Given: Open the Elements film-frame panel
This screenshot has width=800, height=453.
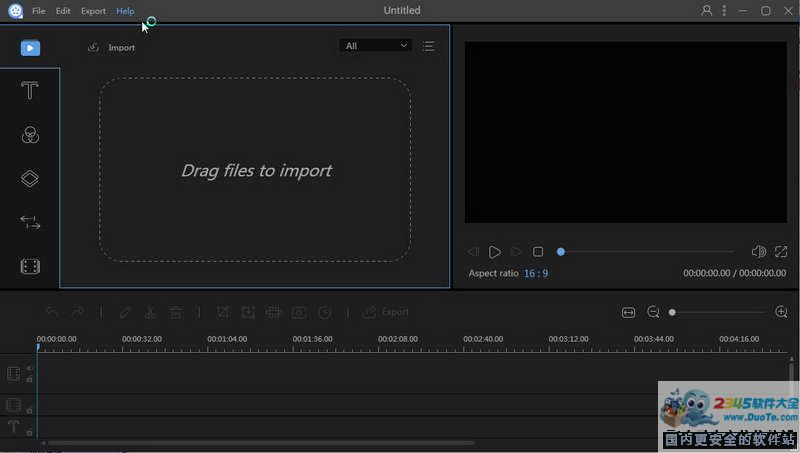Looking at the screenshot, I should pos(30,266).
